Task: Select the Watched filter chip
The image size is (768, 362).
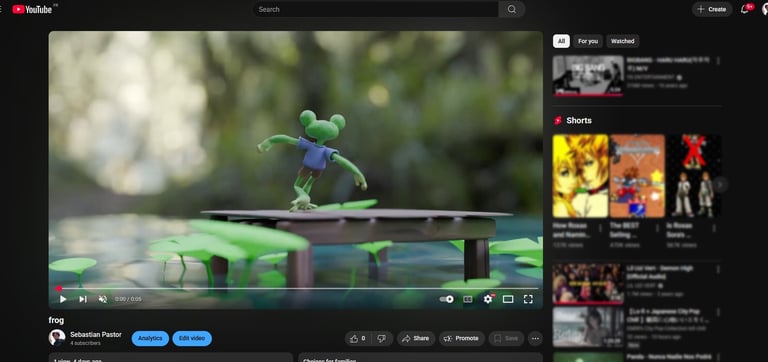Action: coord(623,41)
